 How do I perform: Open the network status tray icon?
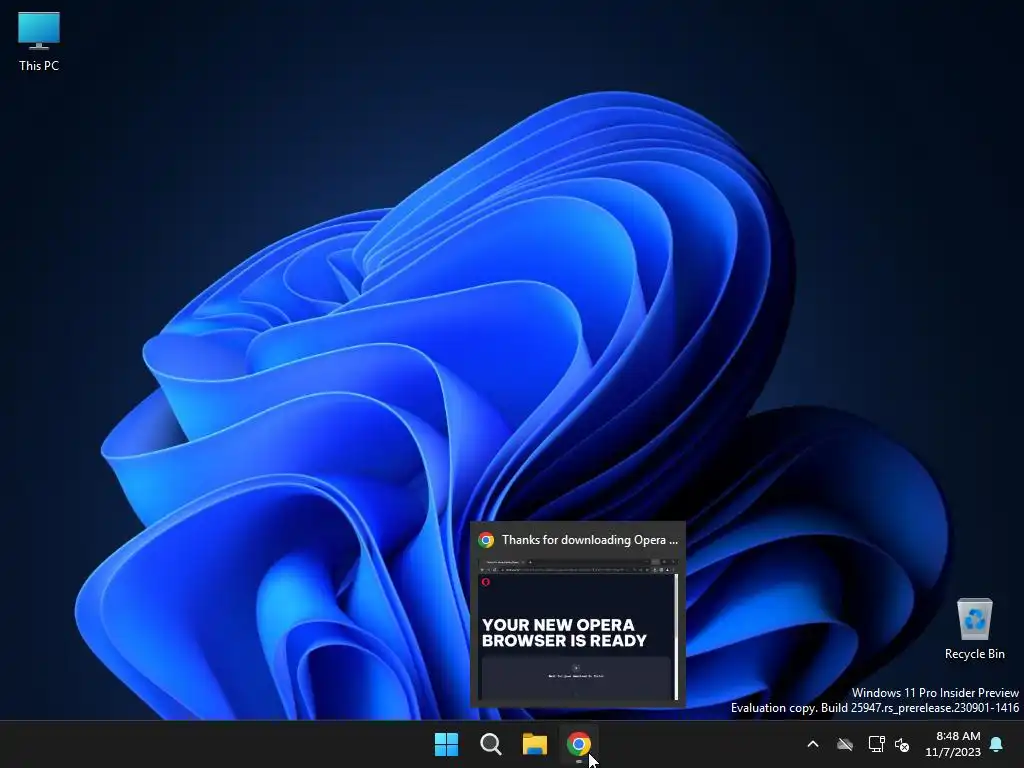point(876,744)
